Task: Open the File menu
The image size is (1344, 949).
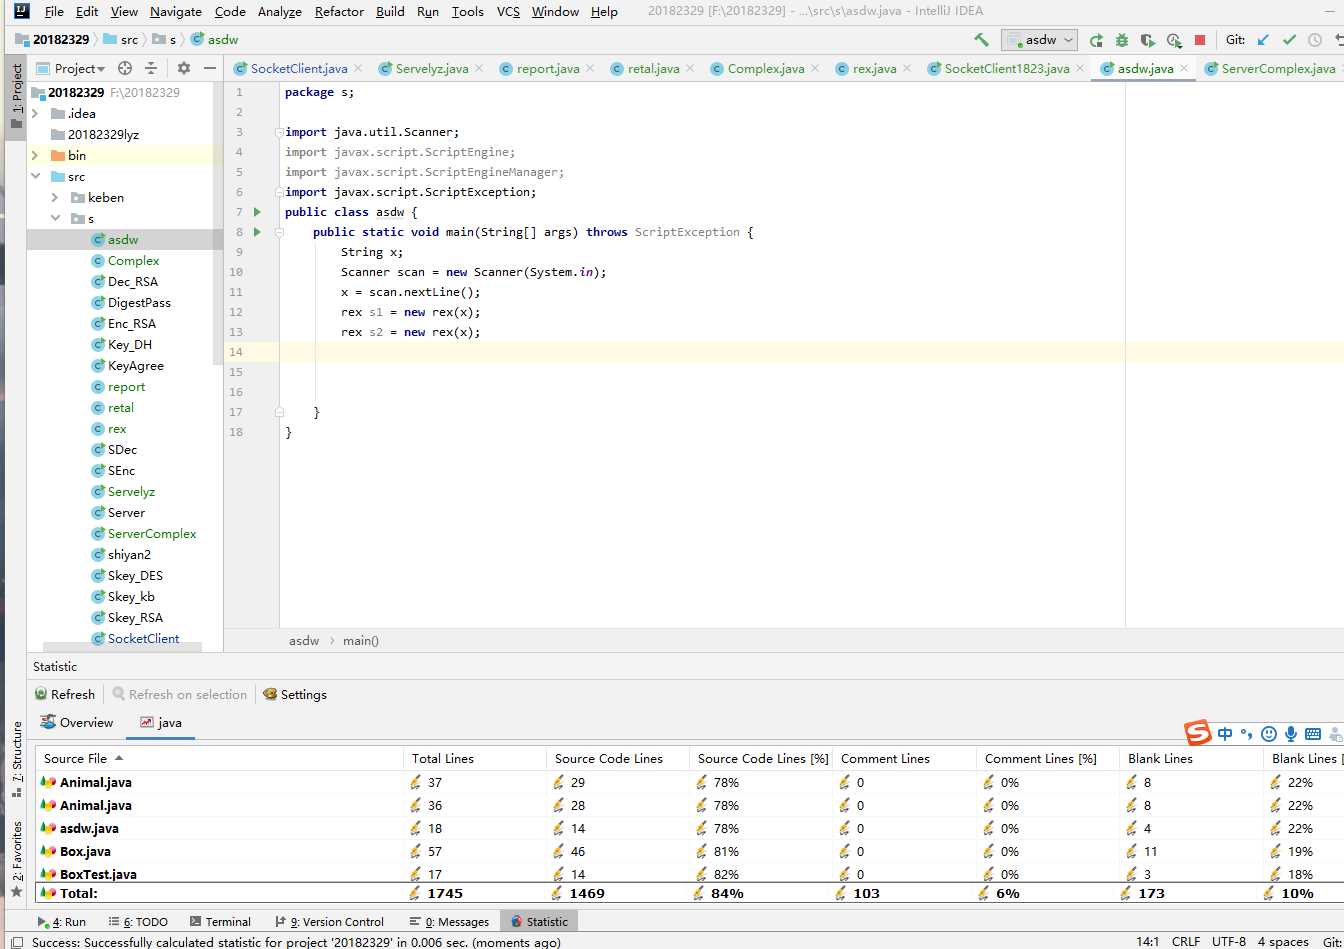Action: coord(54,11)
